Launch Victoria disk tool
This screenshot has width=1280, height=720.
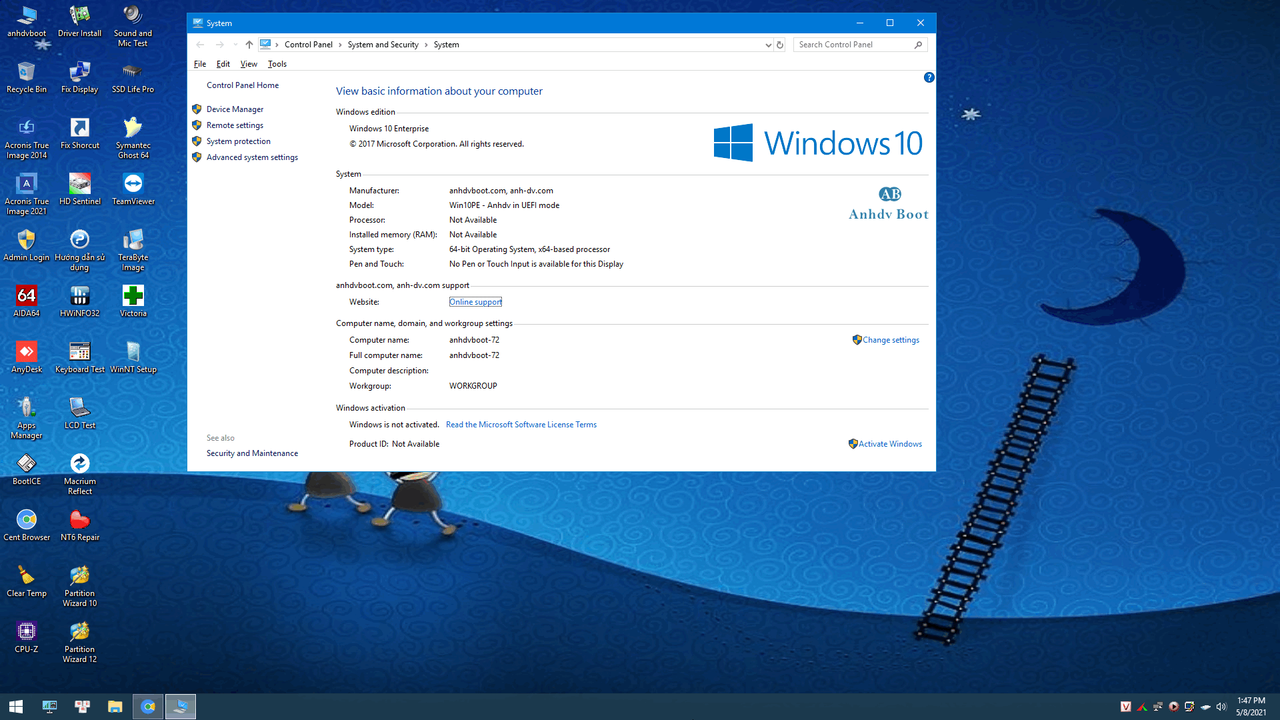coord(133,302)
